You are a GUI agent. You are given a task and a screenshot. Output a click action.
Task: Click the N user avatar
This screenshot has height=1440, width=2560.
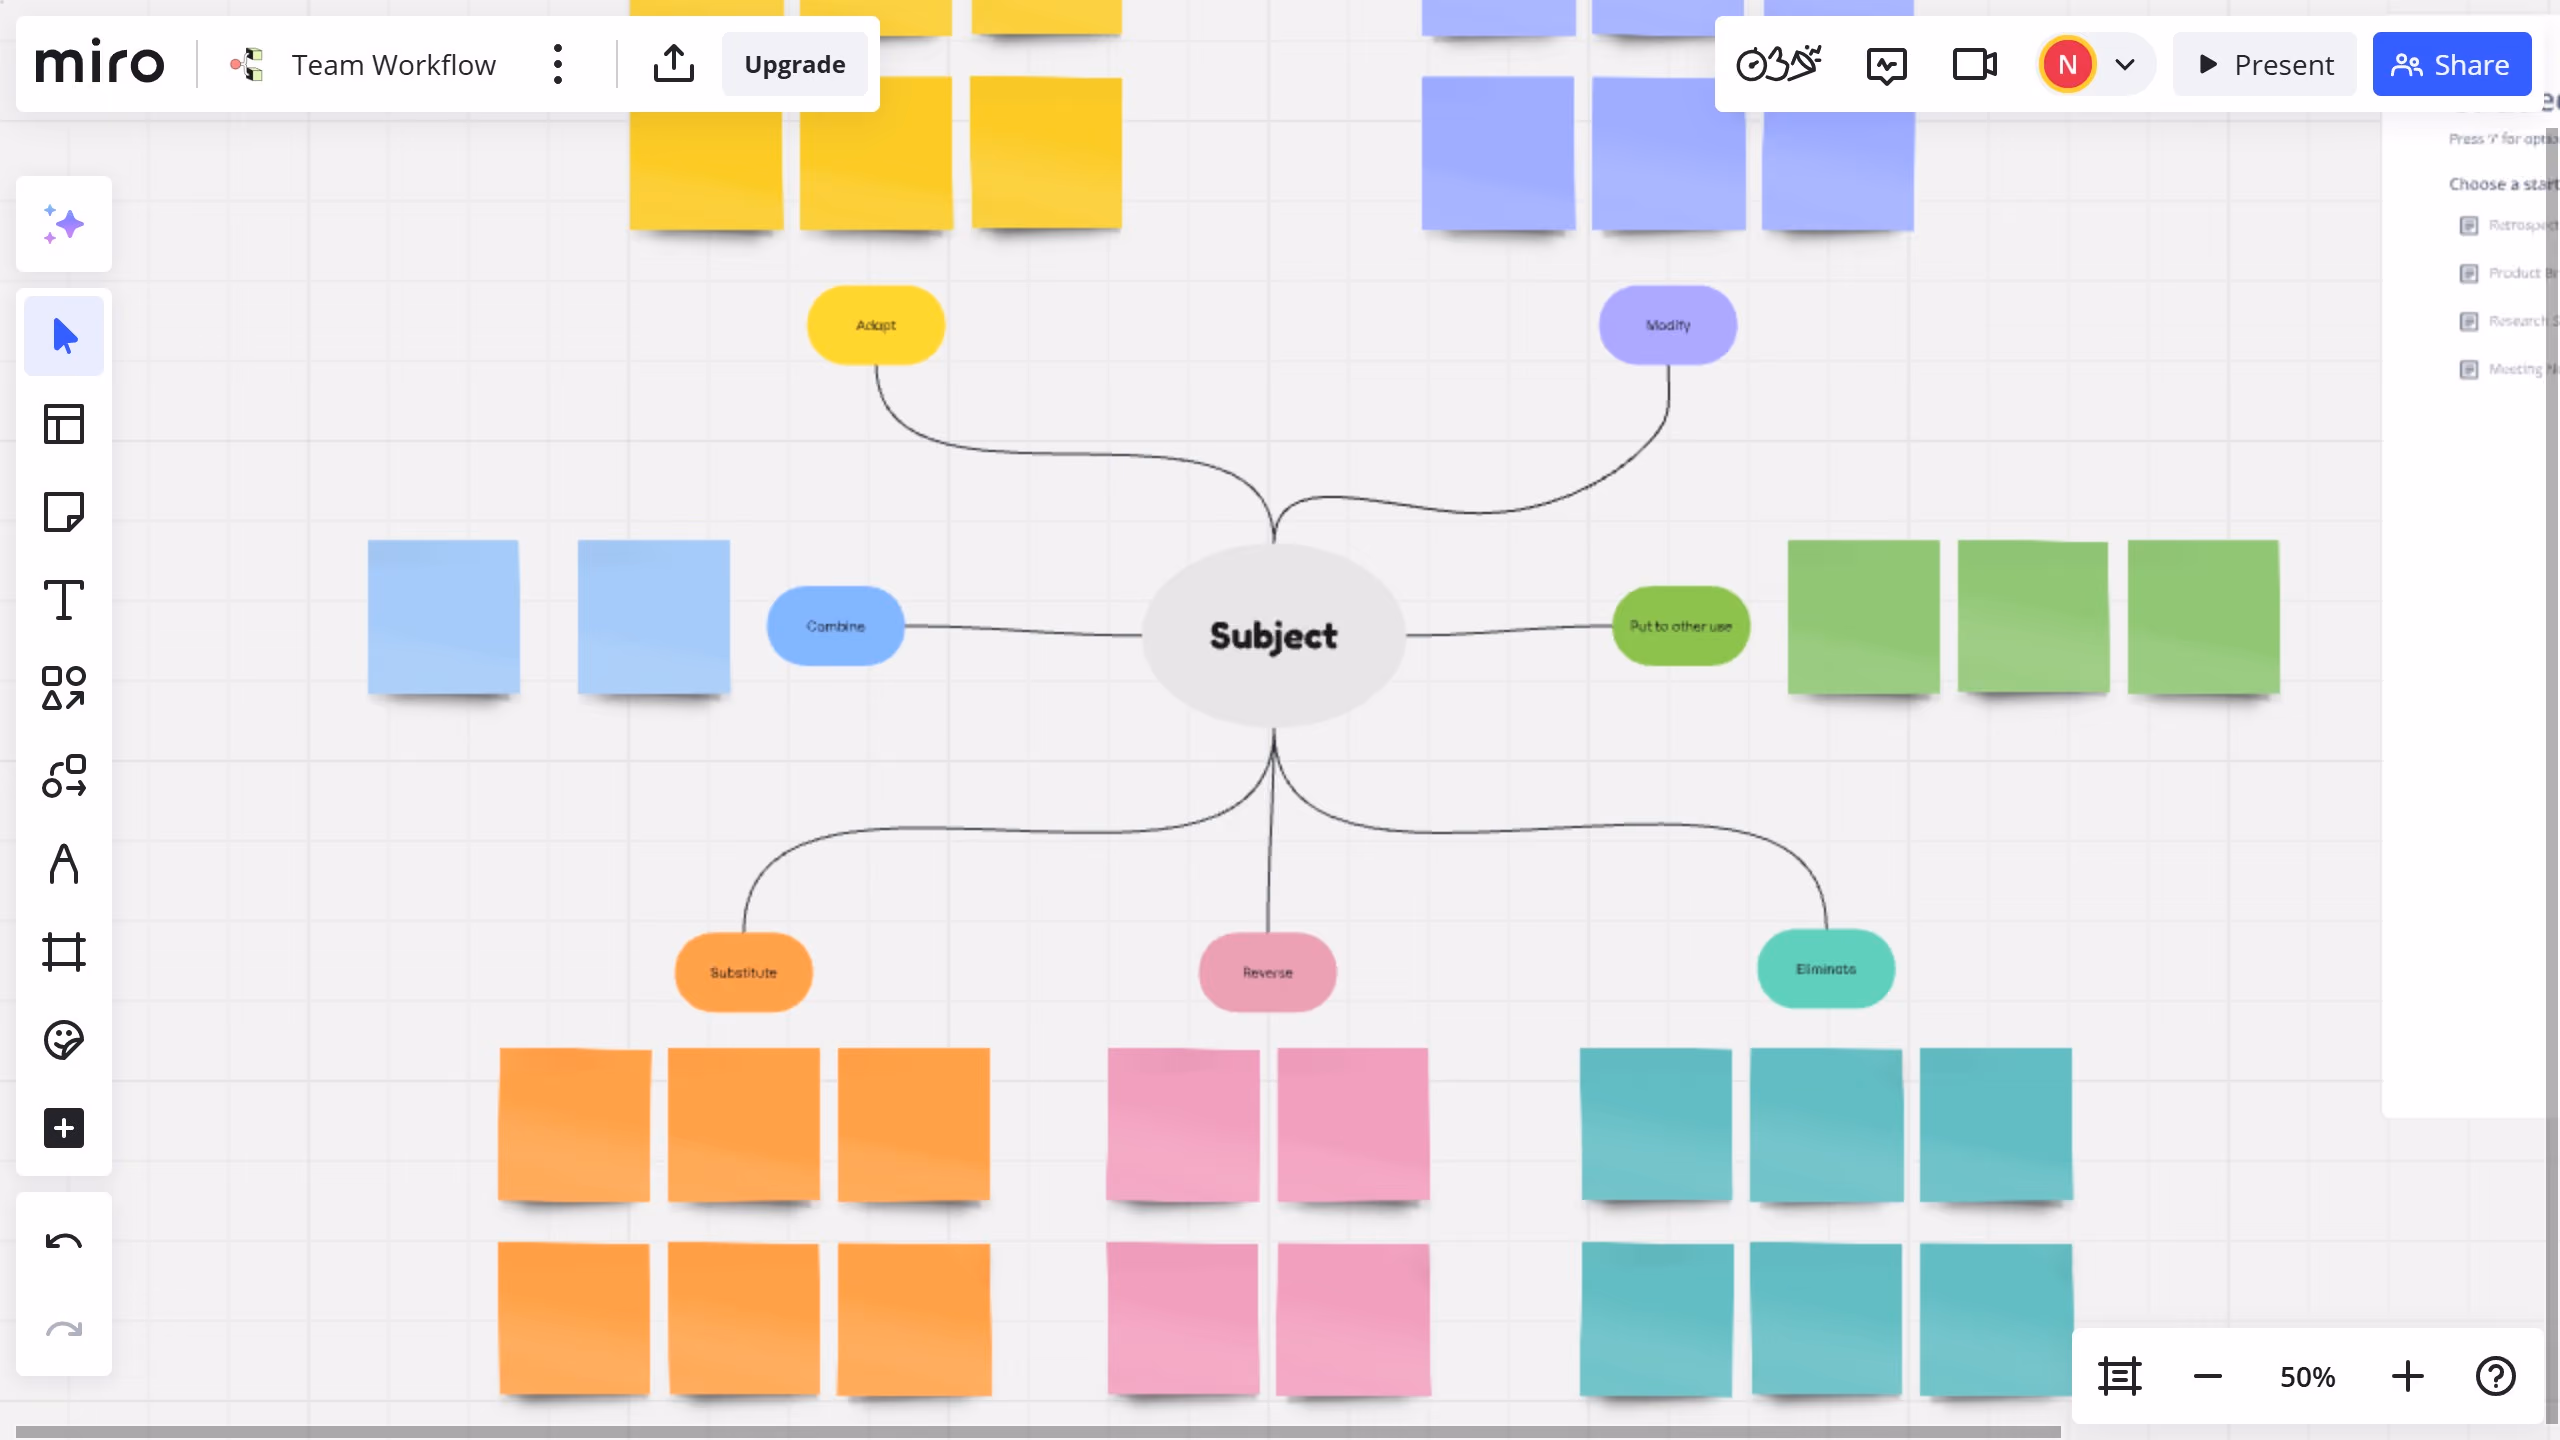[2067, 64]
